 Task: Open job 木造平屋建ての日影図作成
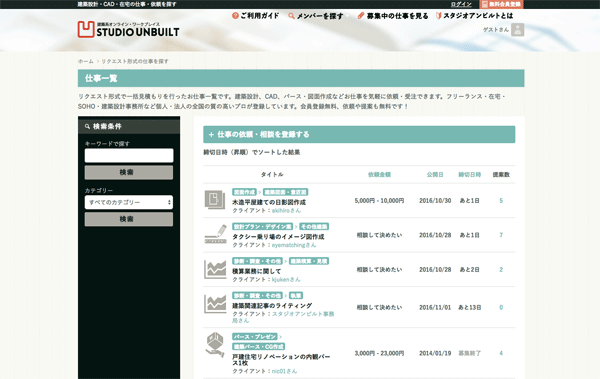(269, 202)
